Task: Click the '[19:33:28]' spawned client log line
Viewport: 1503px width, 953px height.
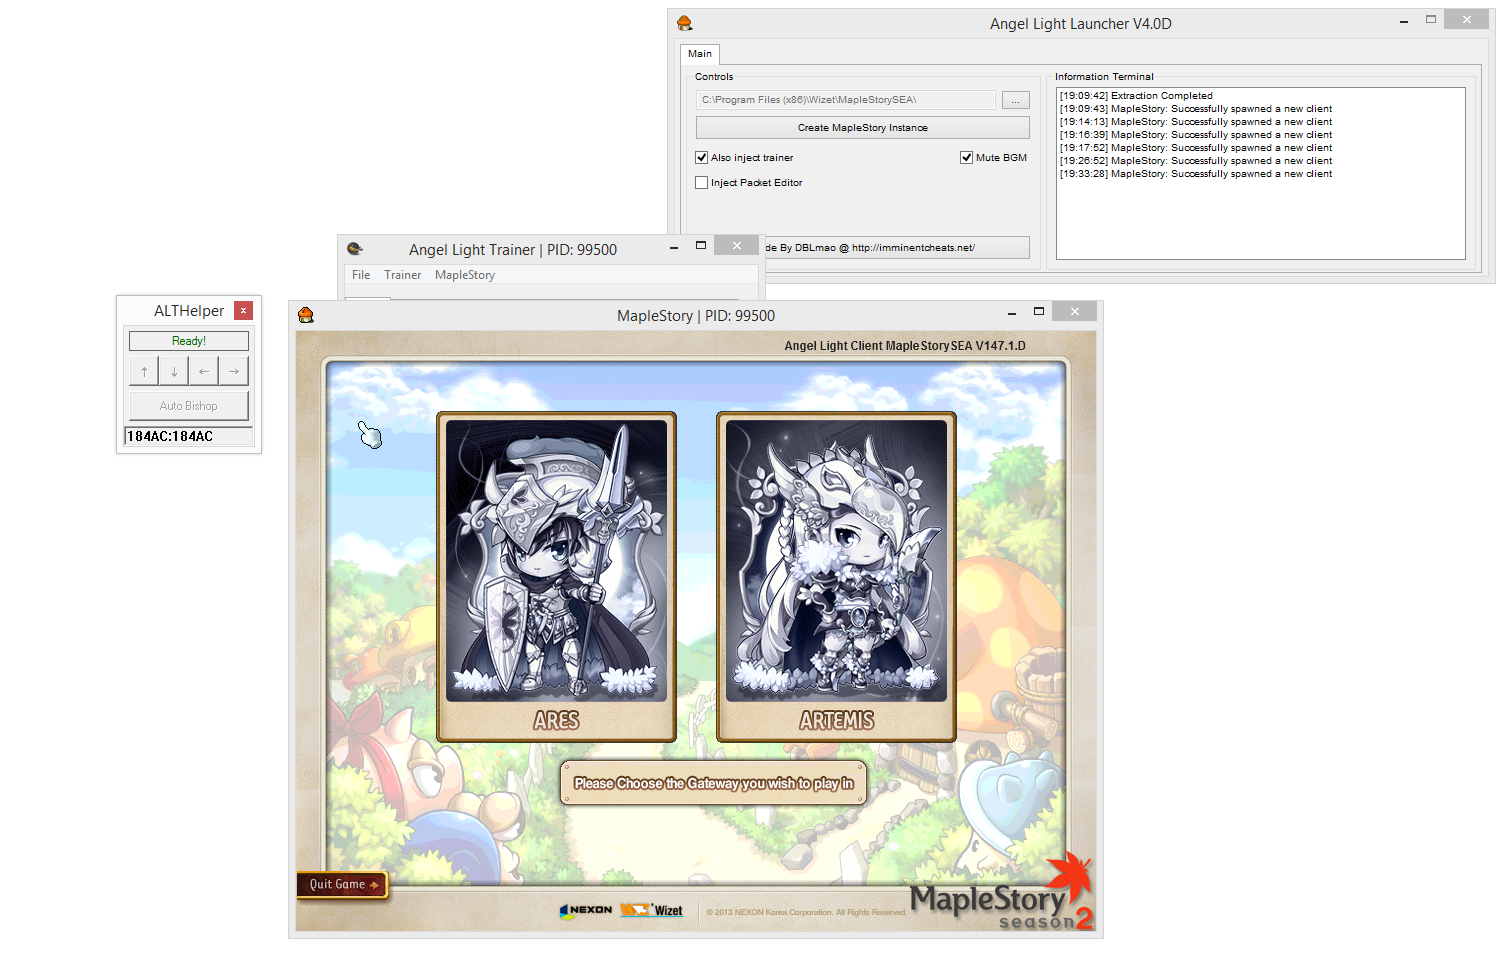Action: [x=1196, y=174]
